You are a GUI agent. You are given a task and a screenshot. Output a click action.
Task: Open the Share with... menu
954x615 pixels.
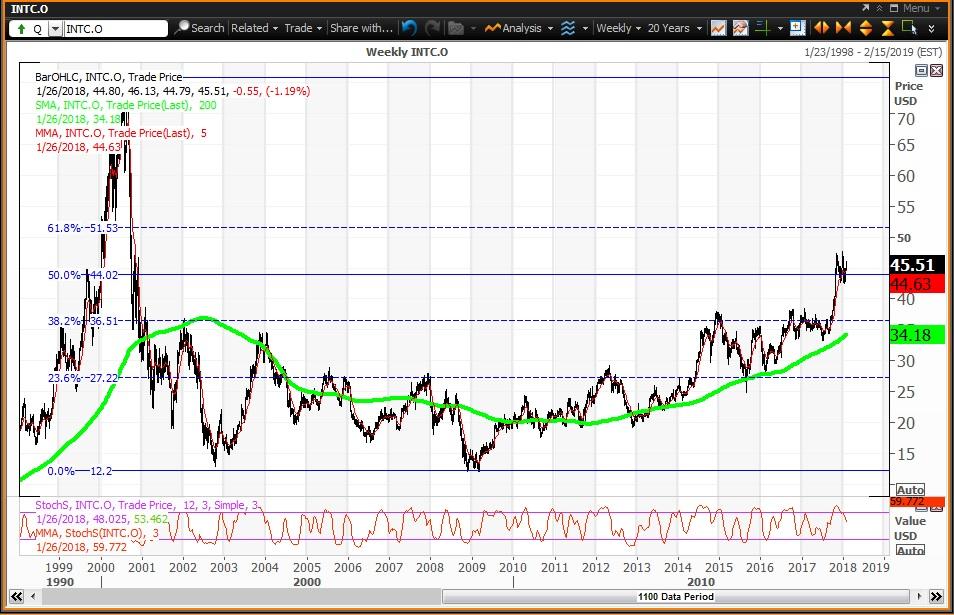click(361, 28)
